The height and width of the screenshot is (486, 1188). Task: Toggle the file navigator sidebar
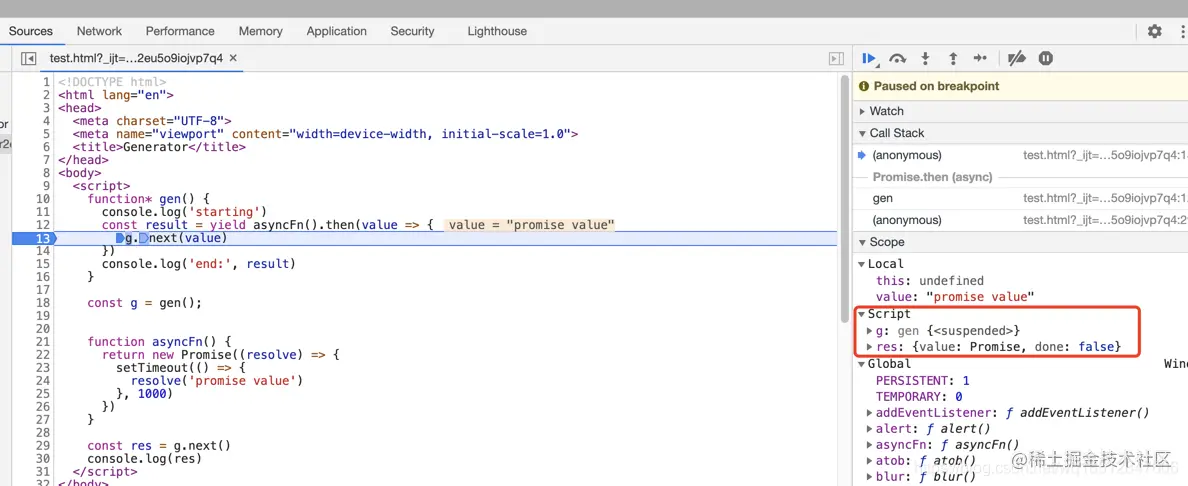coord(29,58)
